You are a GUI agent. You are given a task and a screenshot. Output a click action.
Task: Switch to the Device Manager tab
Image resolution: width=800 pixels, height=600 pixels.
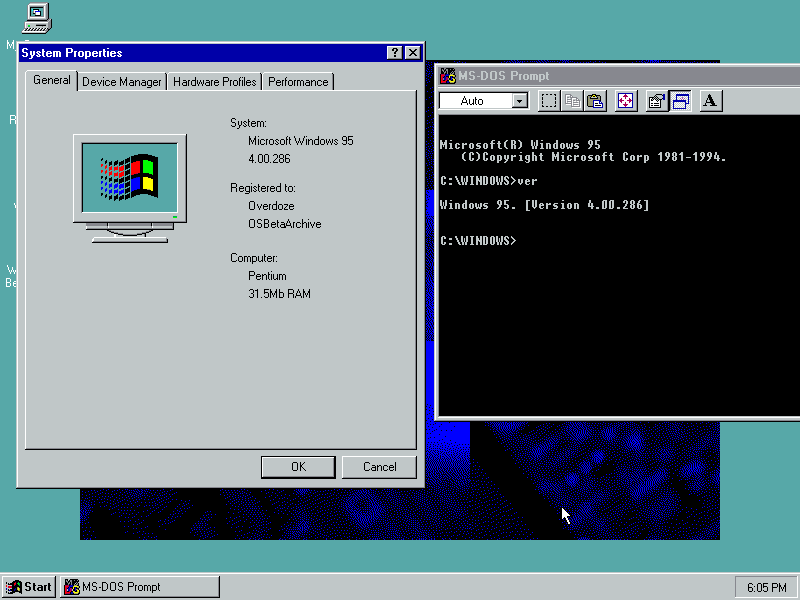[x=121, y=81]
